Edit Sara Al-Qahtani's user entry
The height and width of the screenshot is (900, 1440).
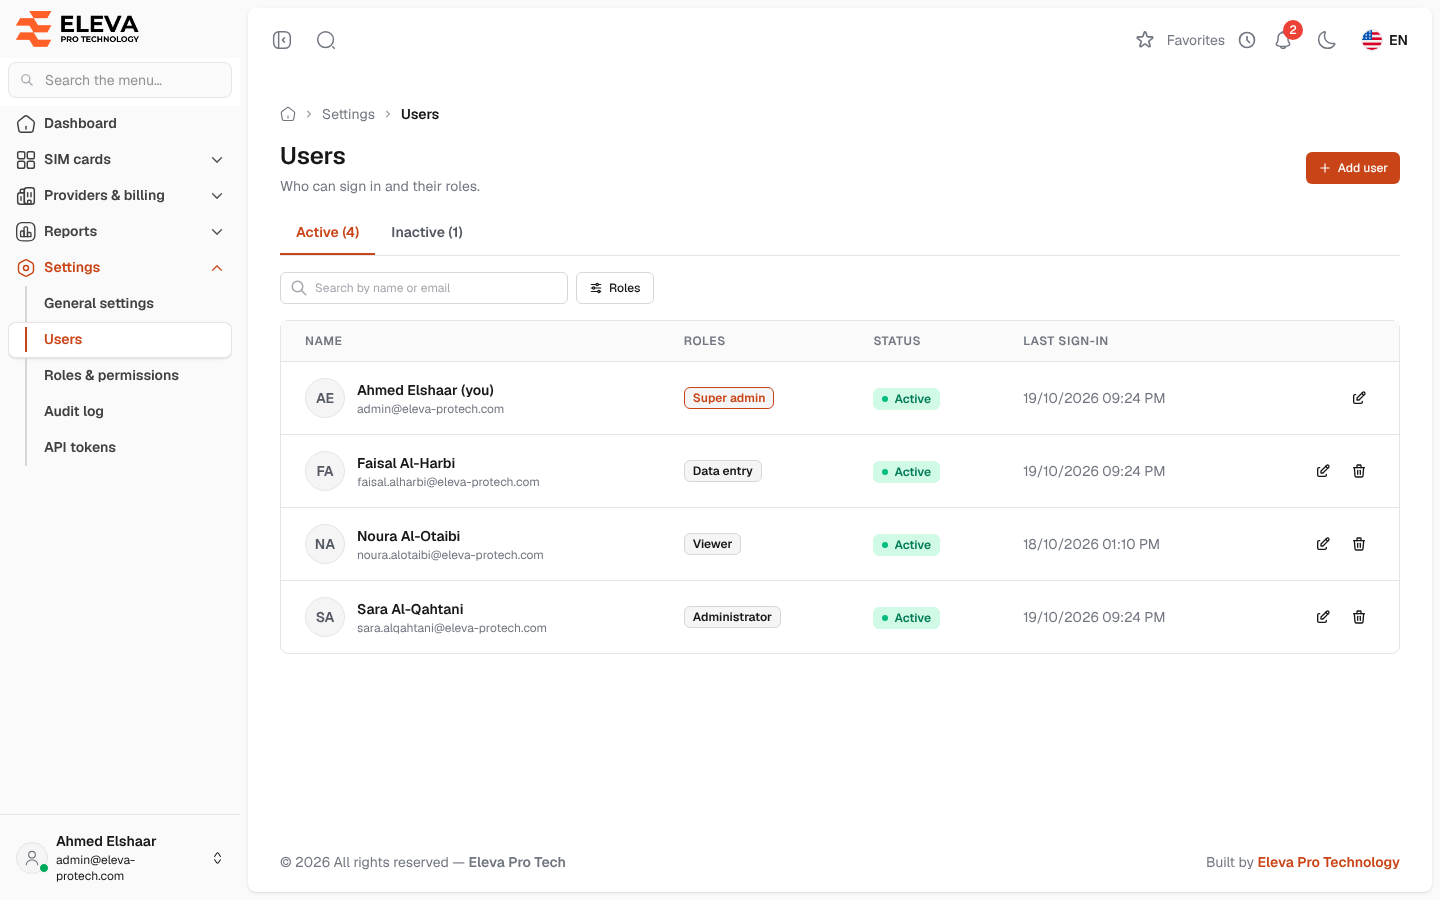click(1323, 617)
